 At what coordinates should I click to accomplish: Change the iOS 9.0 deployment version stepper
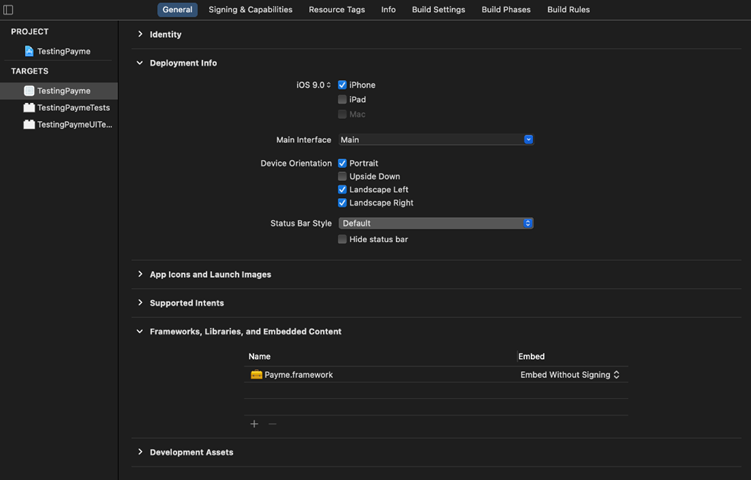point(329,85)
